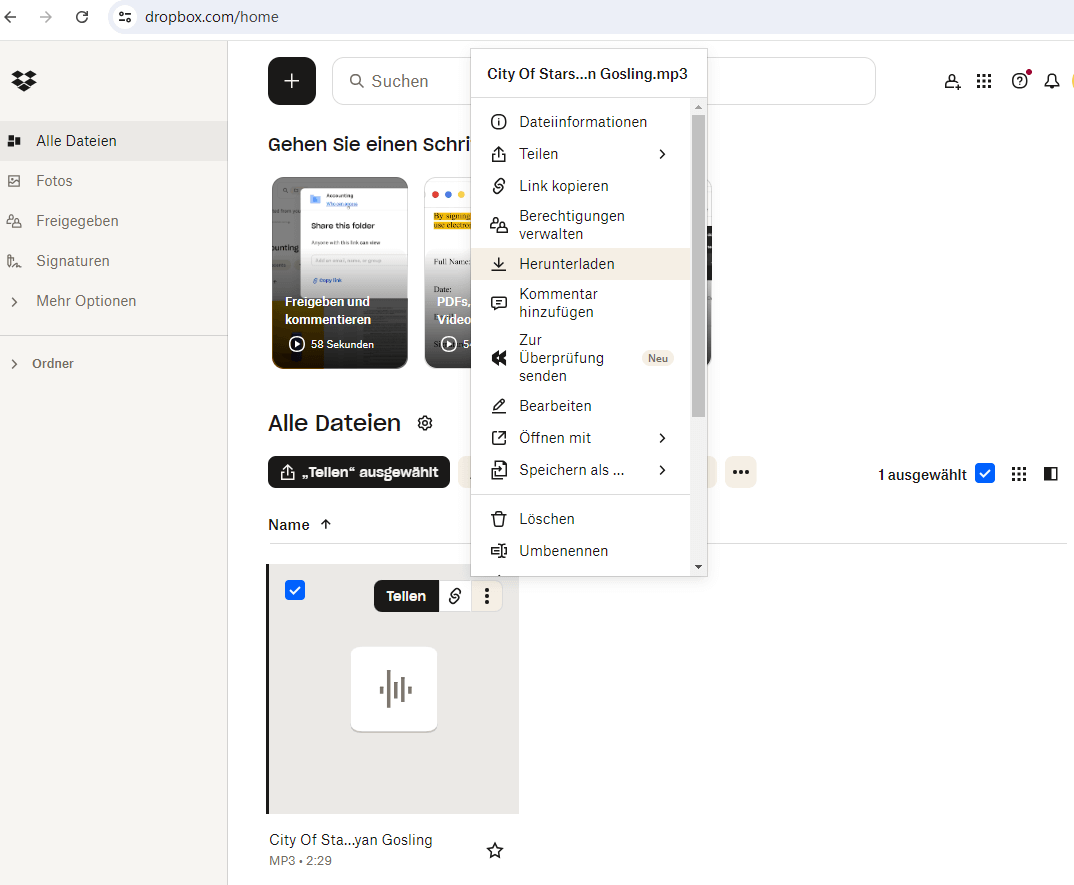Open the Teilen submenu in the context menu
Viewport: 1074px width, 885px height.
click(580, 154)
